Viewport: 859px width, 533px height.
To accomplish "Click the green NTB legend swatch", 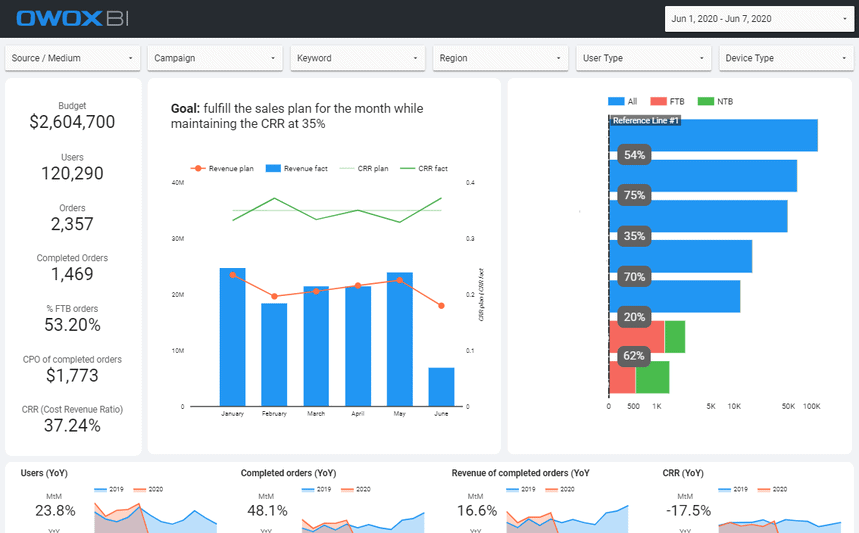I will pyautogui.click(x=706, y=101).
